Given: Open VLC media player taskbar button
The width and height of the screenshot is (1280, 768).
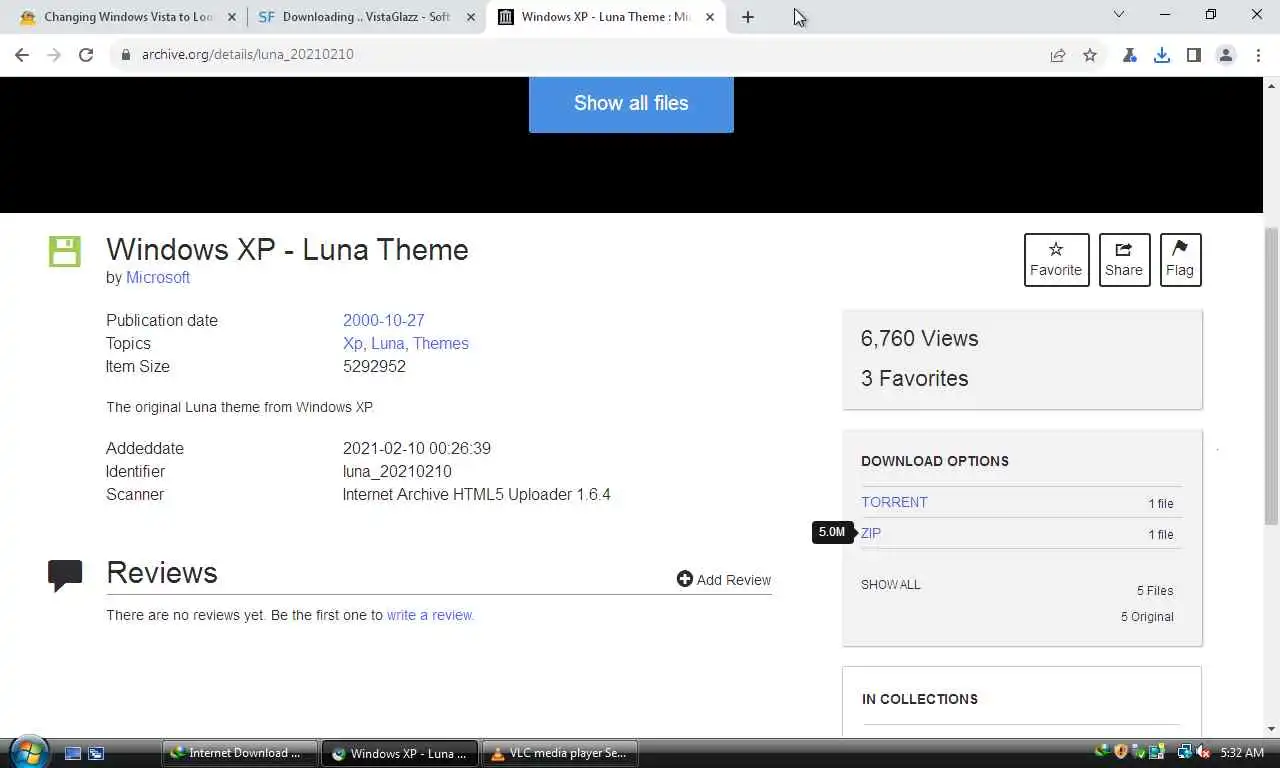Looking at the screenshot, I should (x=560, y=753).
